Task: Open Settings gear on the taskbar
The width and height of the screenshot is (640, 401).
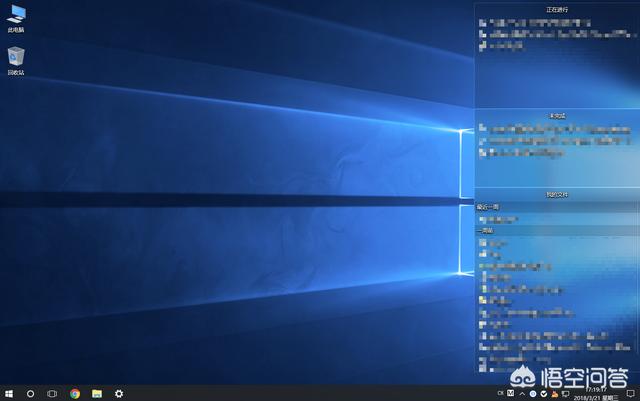Action: tap(119, 394)
